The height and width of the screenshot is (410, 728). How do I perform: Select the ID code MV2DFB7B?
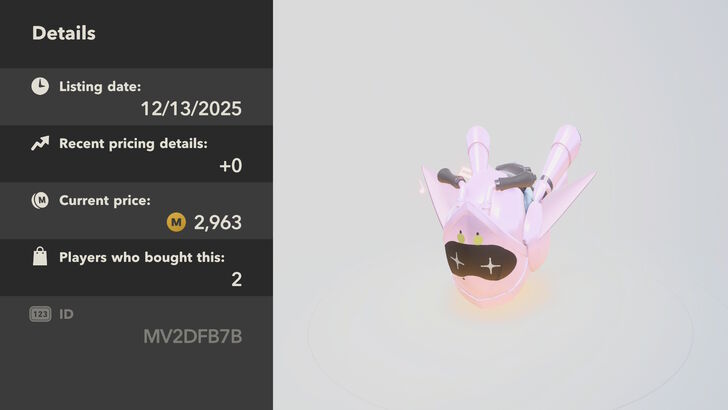pyautogui.click(x=193, y=336)
